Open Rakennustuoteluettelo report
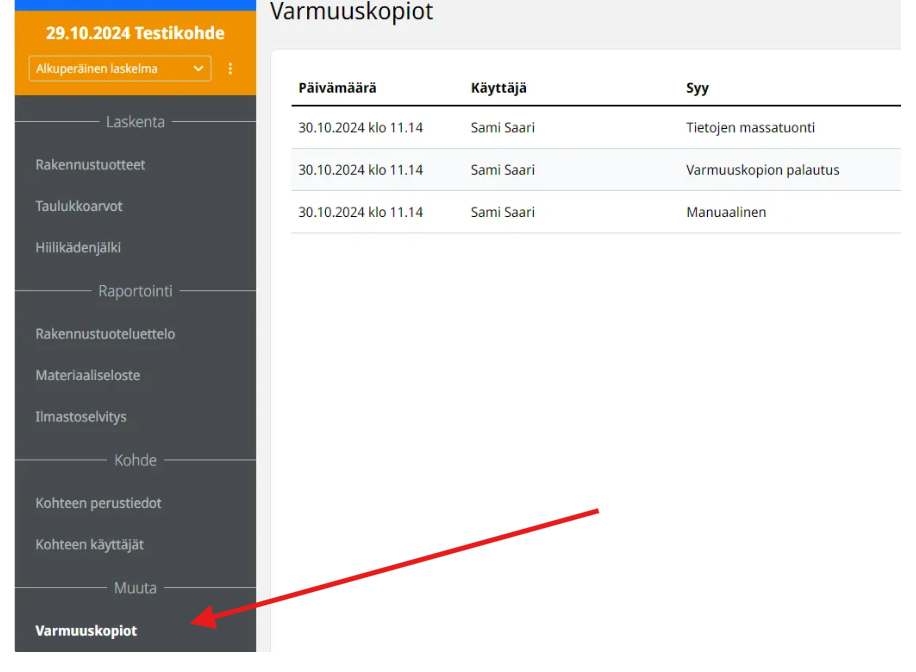916x672 pixels. click(105, 334)
